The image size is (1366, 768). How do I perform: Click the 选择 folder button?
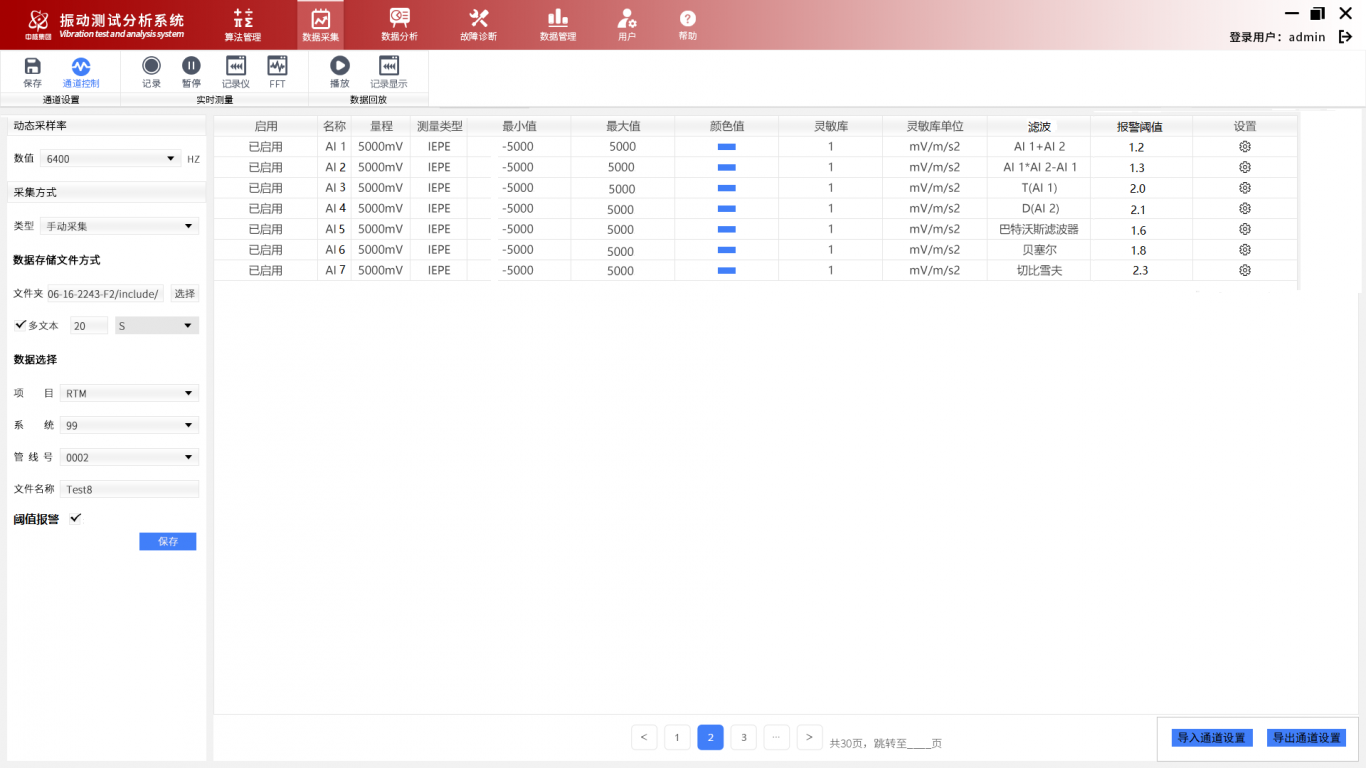coord(185,294)
